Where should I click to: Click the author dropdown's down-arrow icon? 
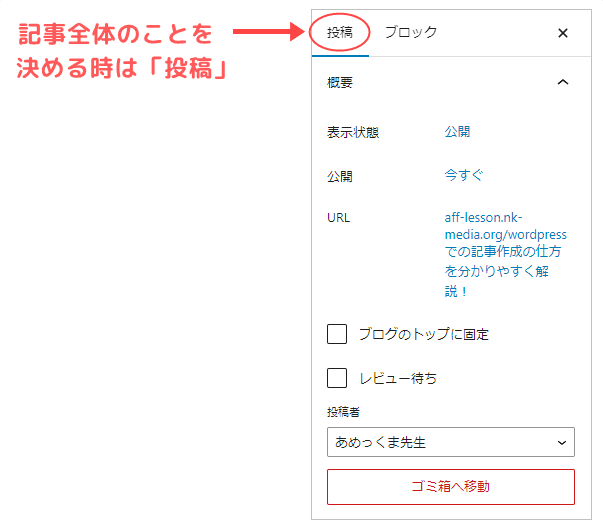pyautogui.click(x=561, y=441)
